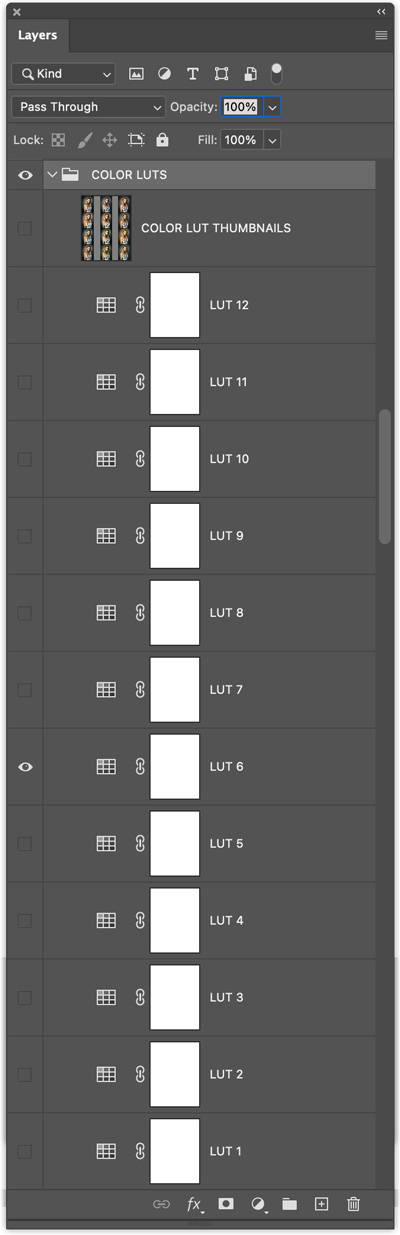Open the Pass Through blend mode dropdown
The width and height of the screenshot is (400, 1235).
point(89,107)
